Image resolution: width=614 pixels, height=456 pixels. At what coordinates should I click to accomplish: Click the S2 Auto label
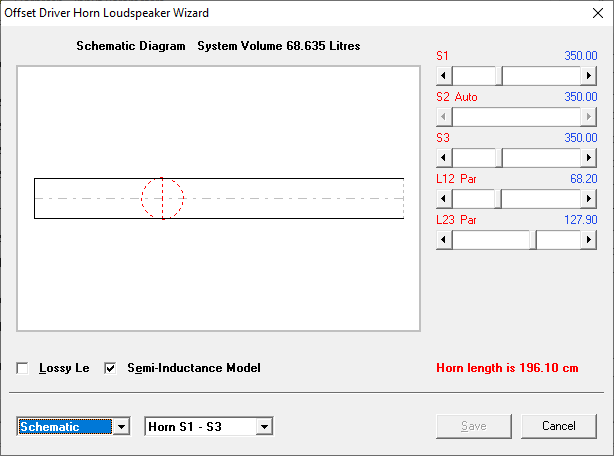click(x=457, y=97)
